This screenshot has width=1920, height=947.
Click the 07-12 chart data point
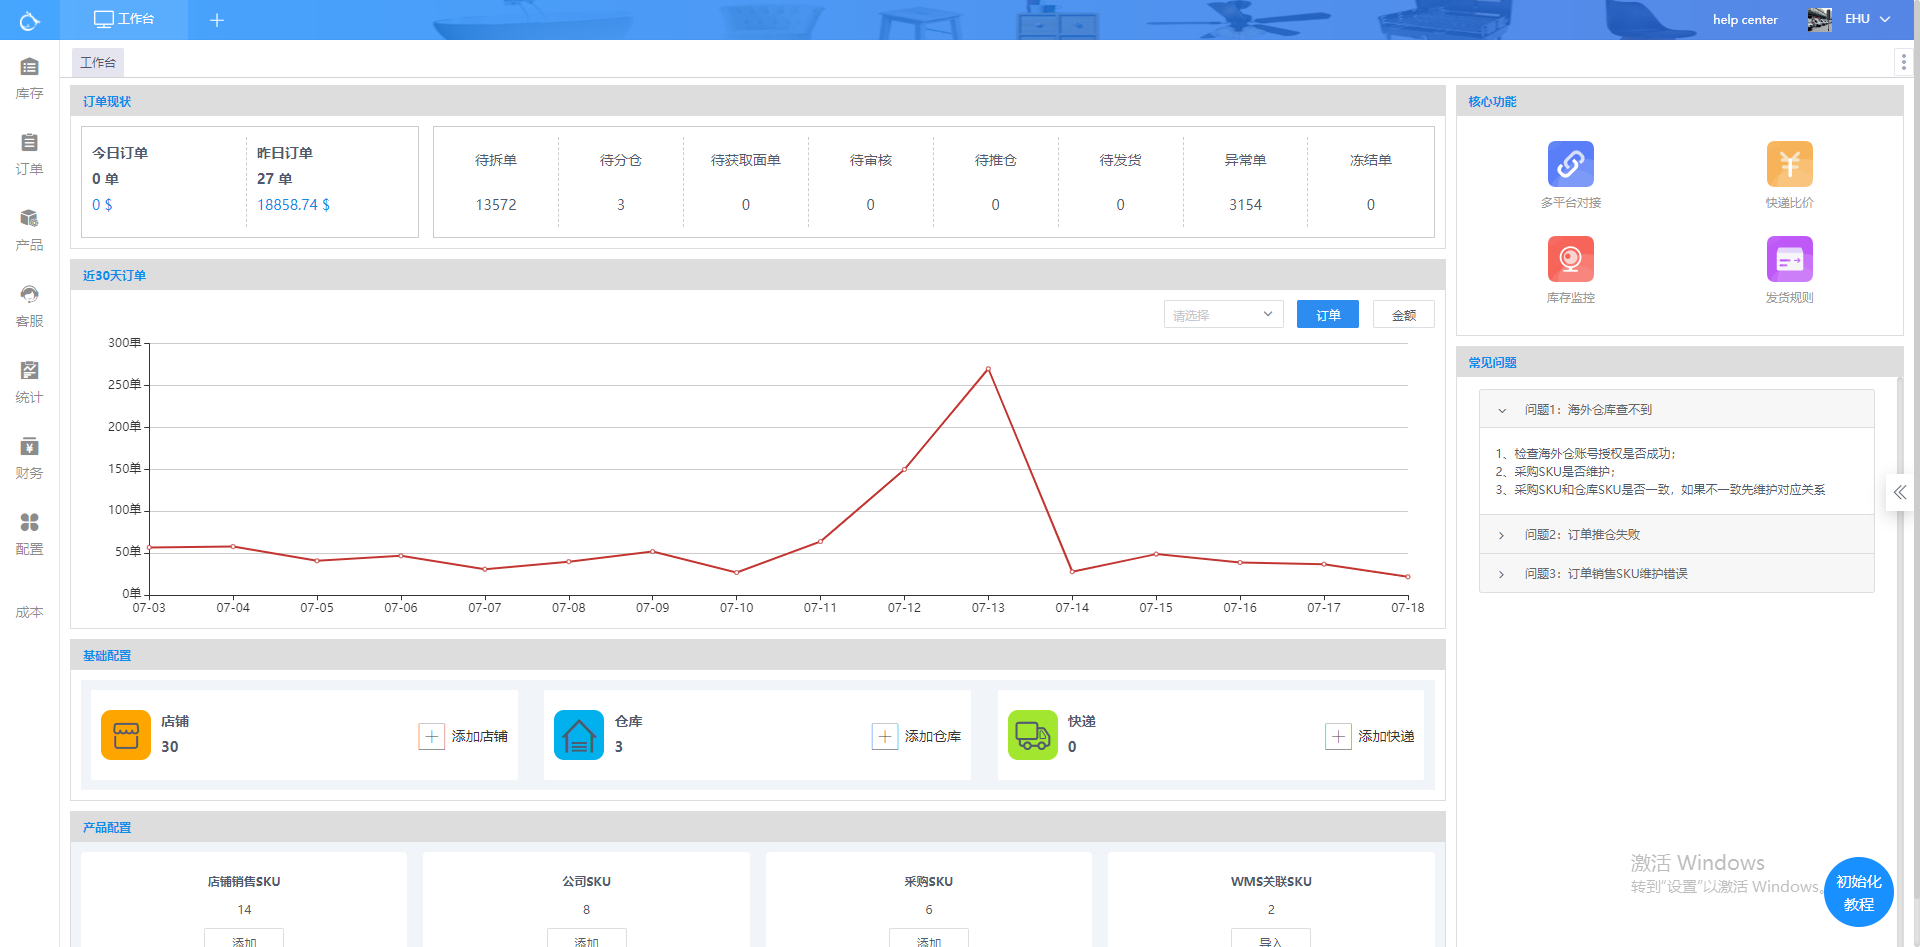point(904,469)
